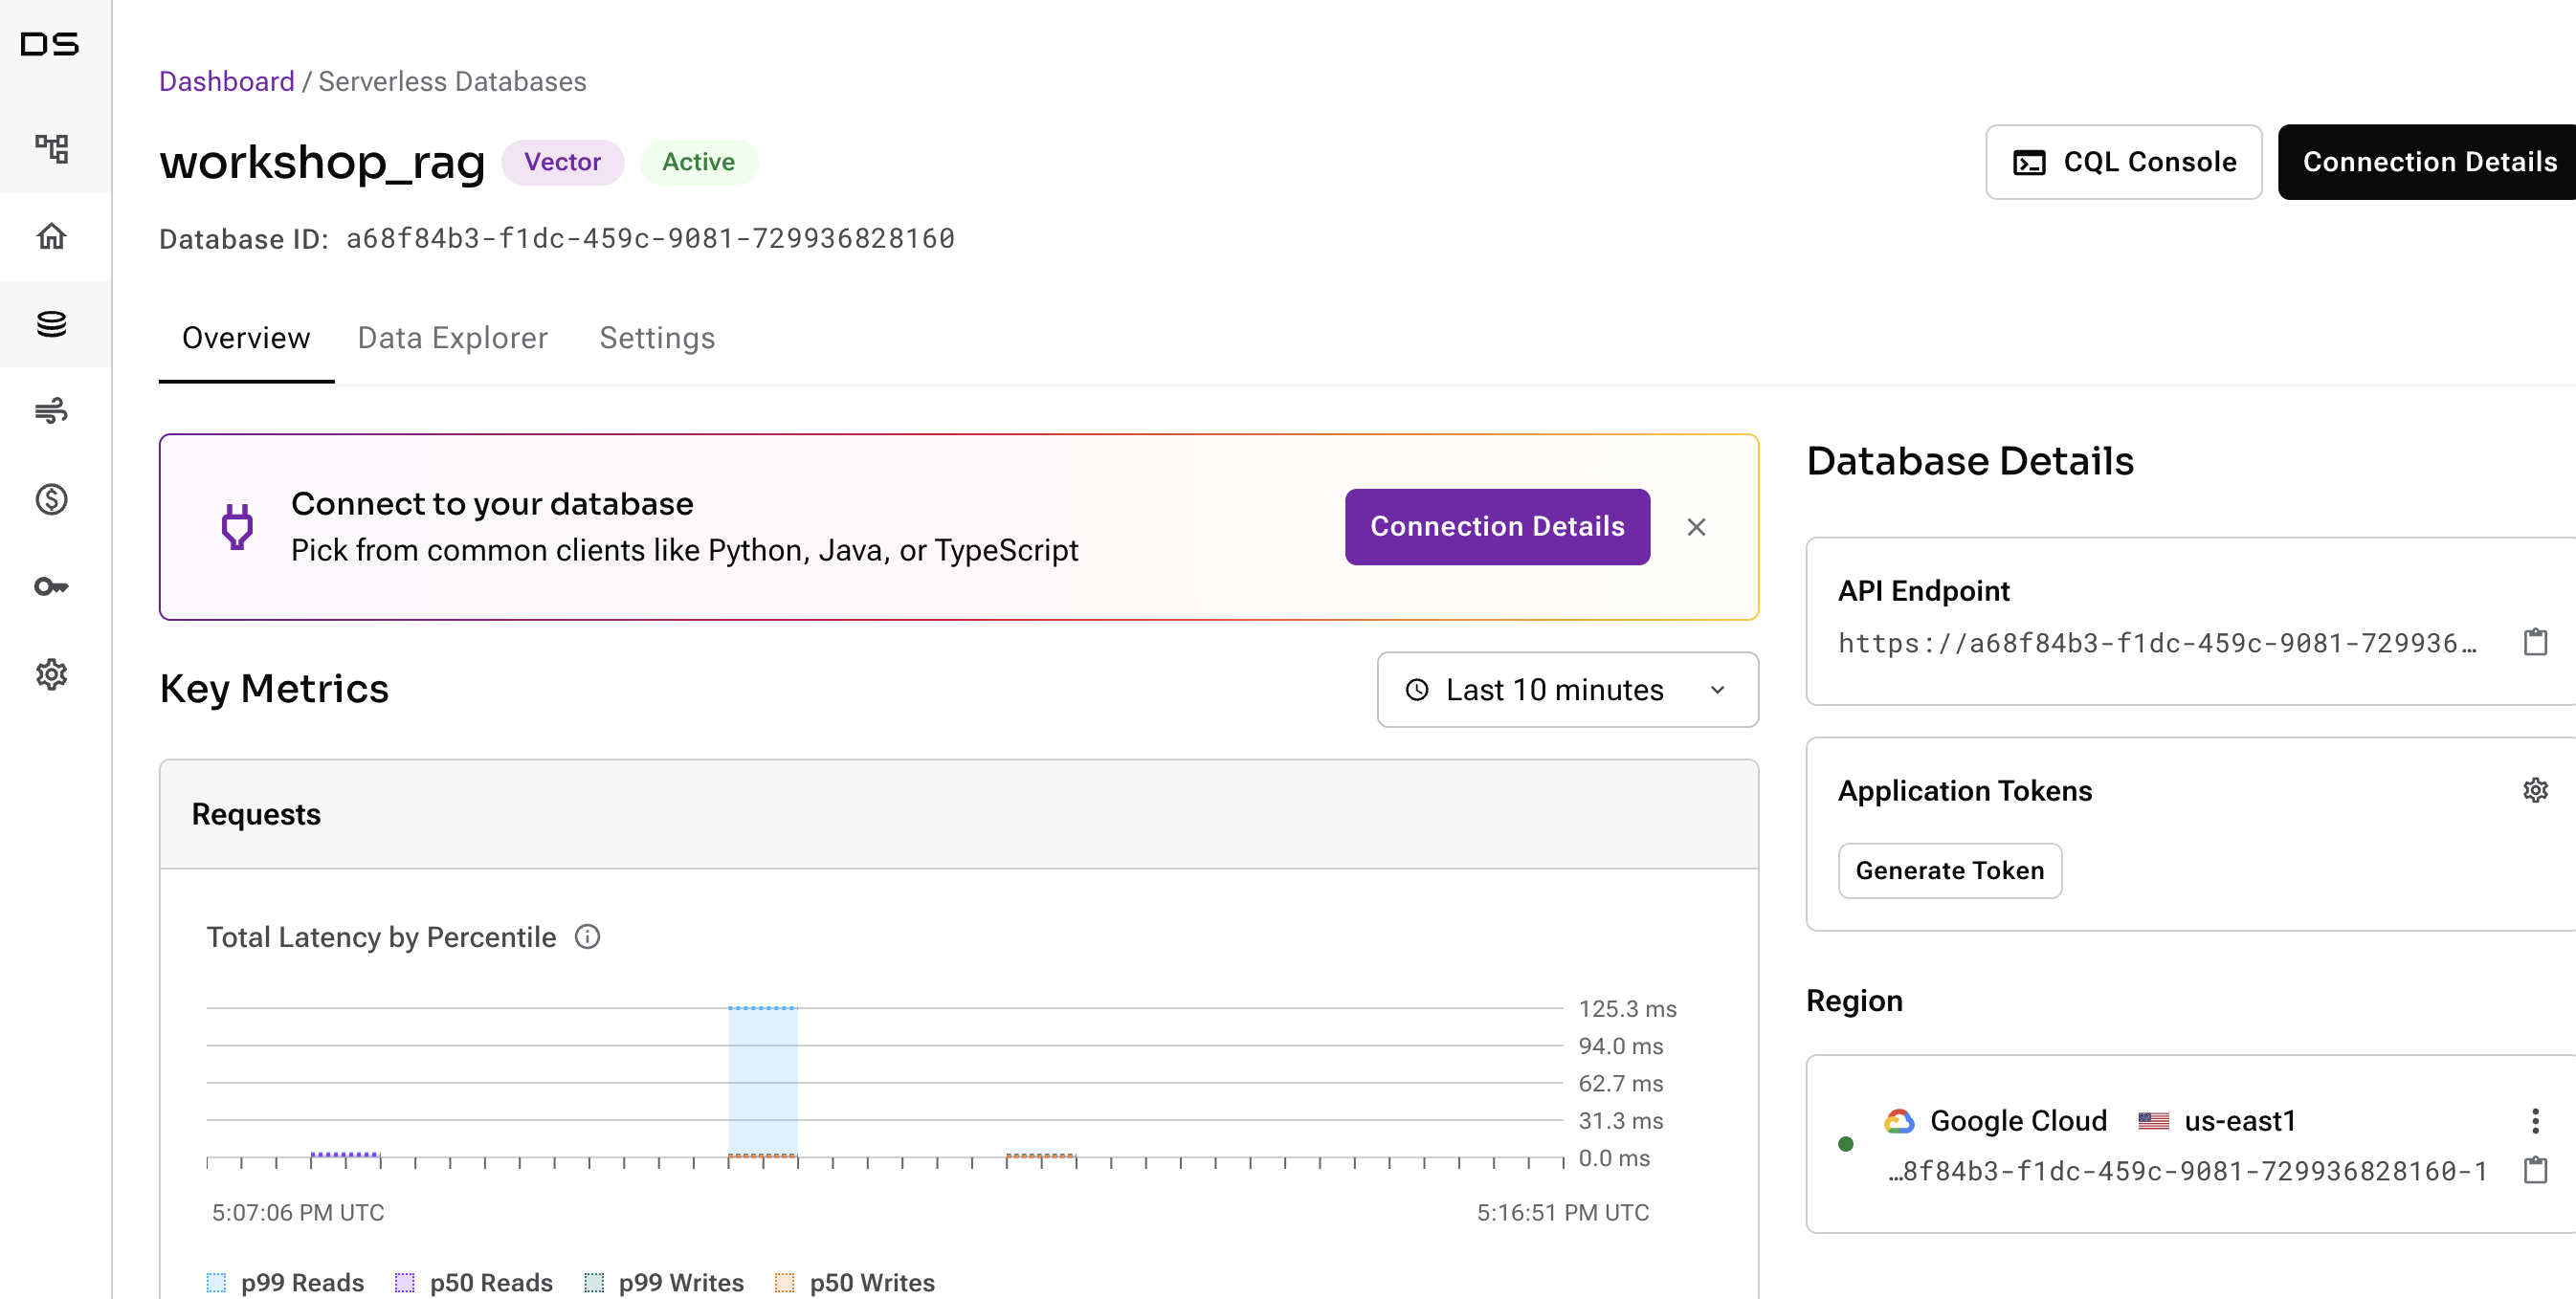
Task: Click the Generate Token button
Action: (1949, 871)
